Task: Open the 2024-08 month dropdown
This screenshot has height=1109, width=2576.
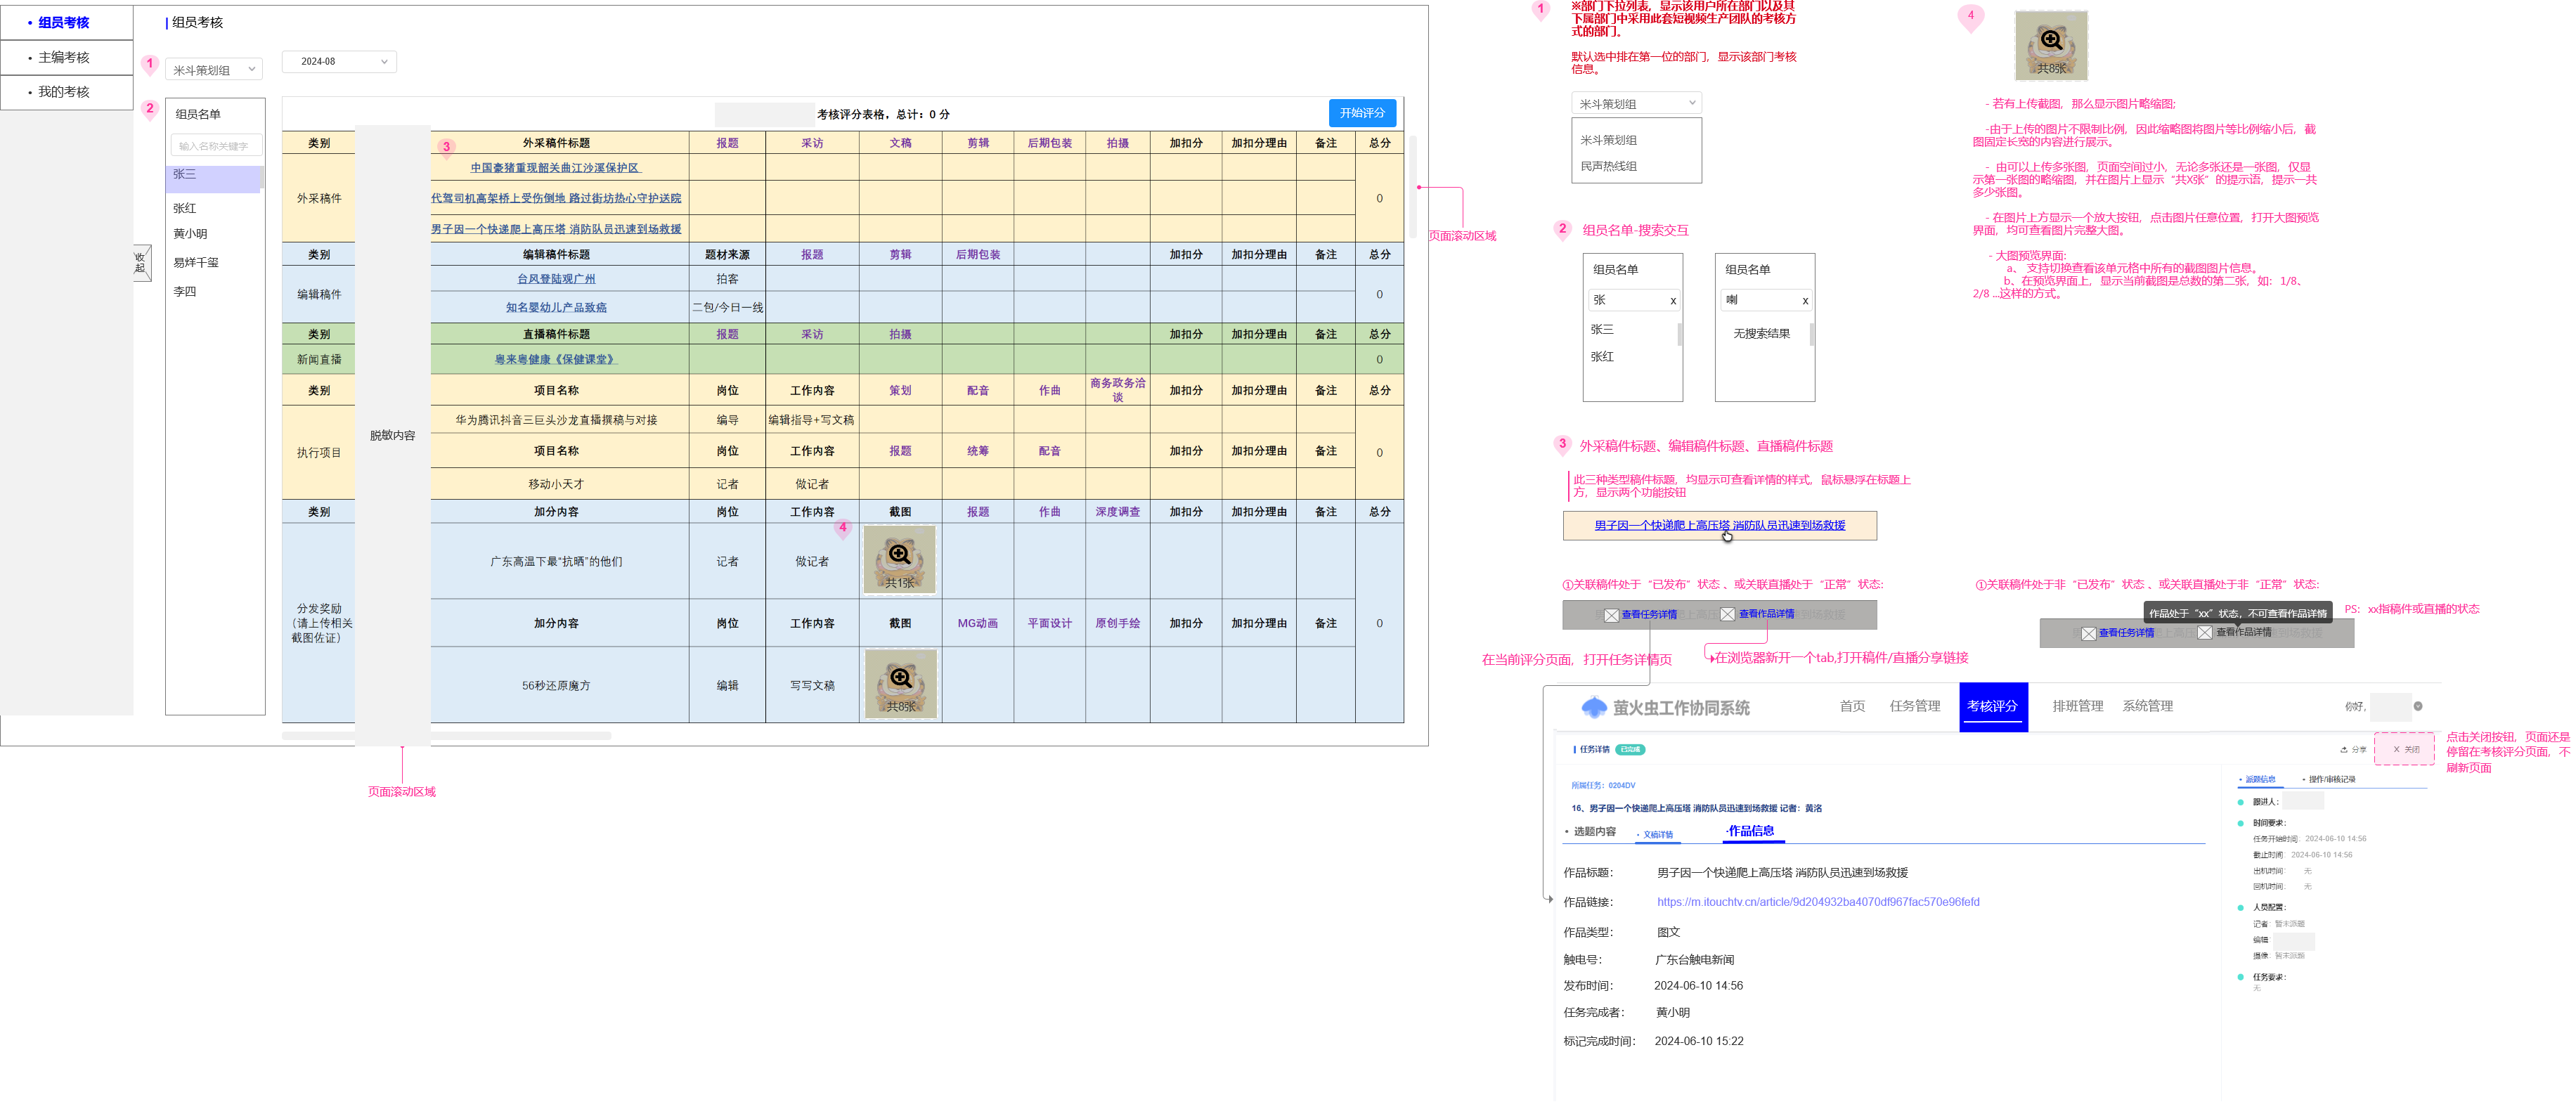Action: 339,61
